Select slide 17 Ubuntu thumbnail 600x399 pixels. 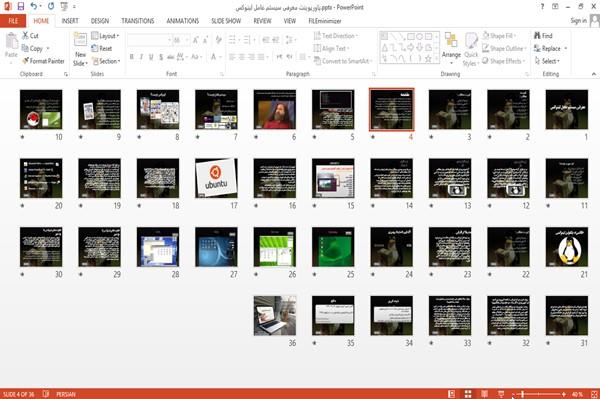pos(216,178)
